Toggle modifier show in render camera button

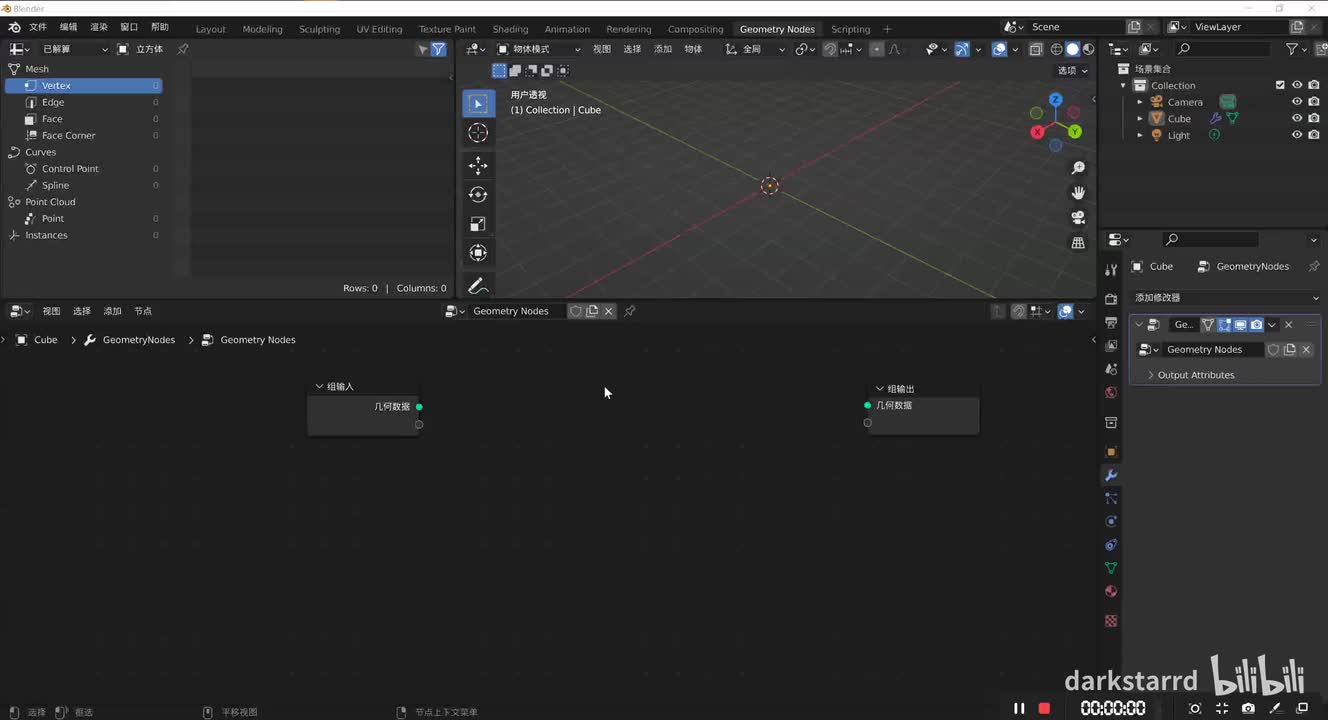coord(1256,325)
